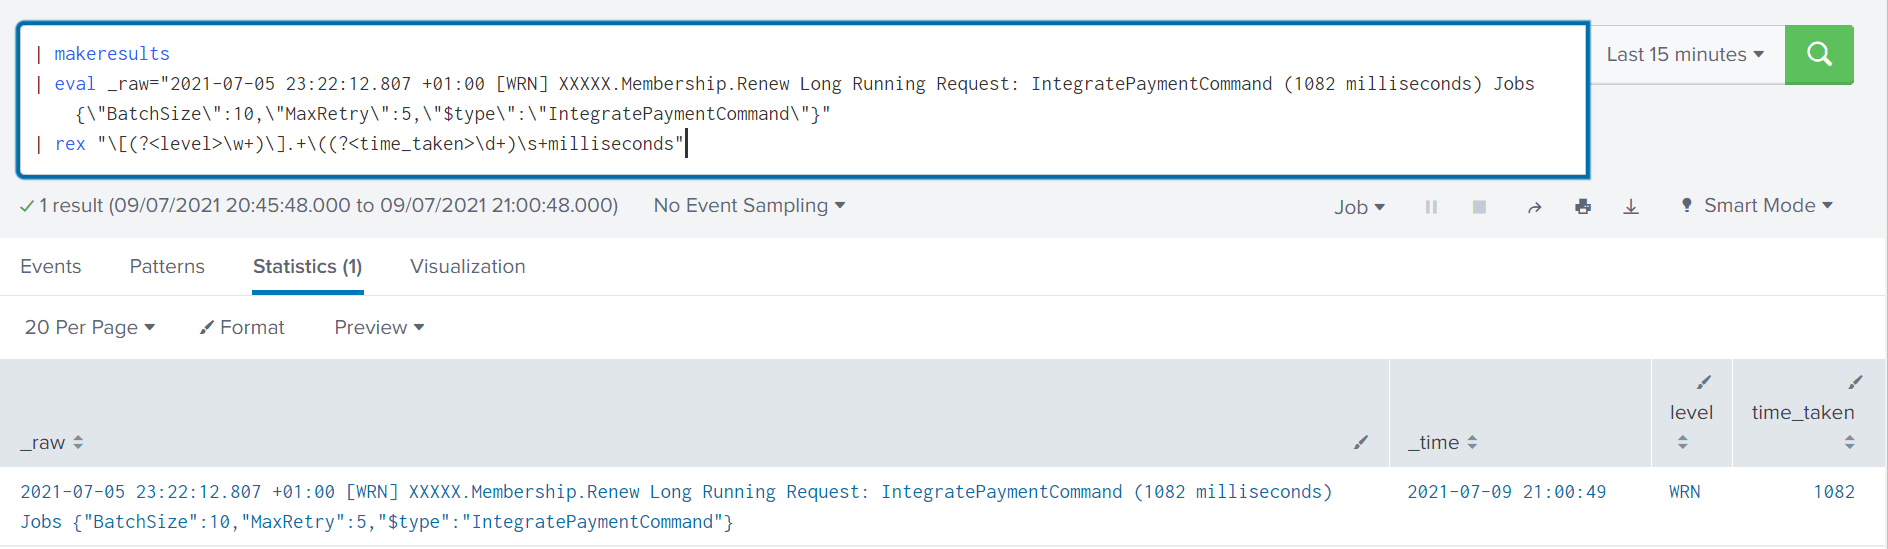Share the search job
This screenshot has height=549, width=1888.
coord(1534,207)
